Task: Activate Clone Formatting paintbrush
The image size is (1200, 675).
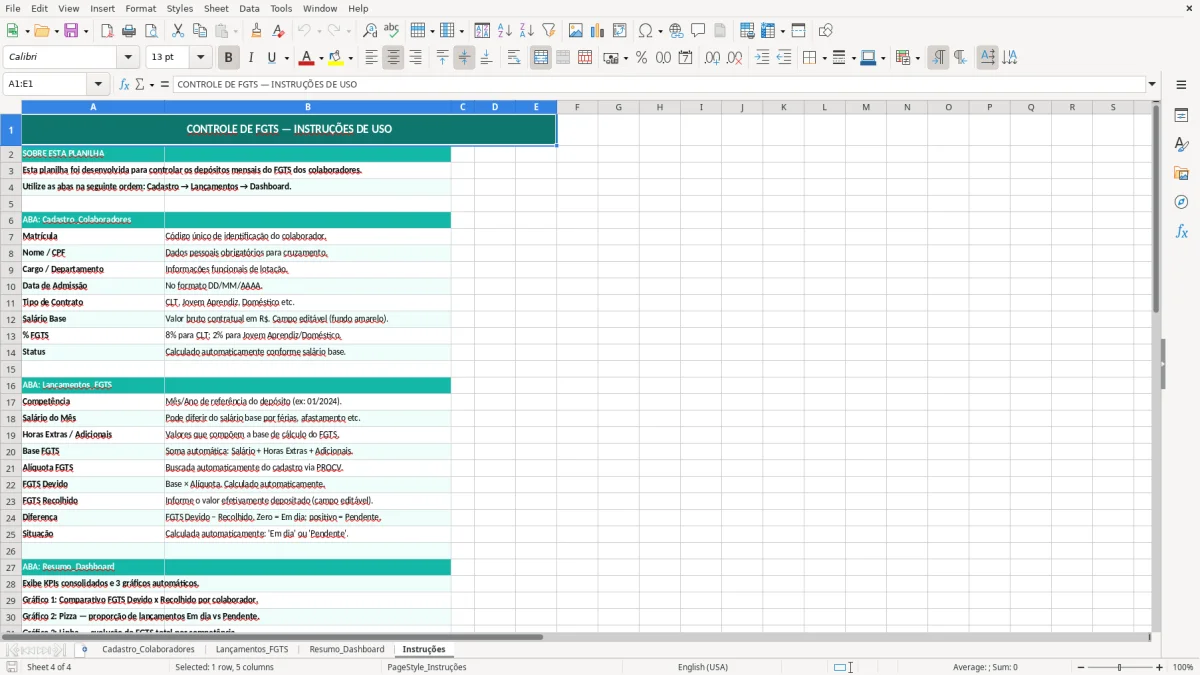Action: [256, 31]
